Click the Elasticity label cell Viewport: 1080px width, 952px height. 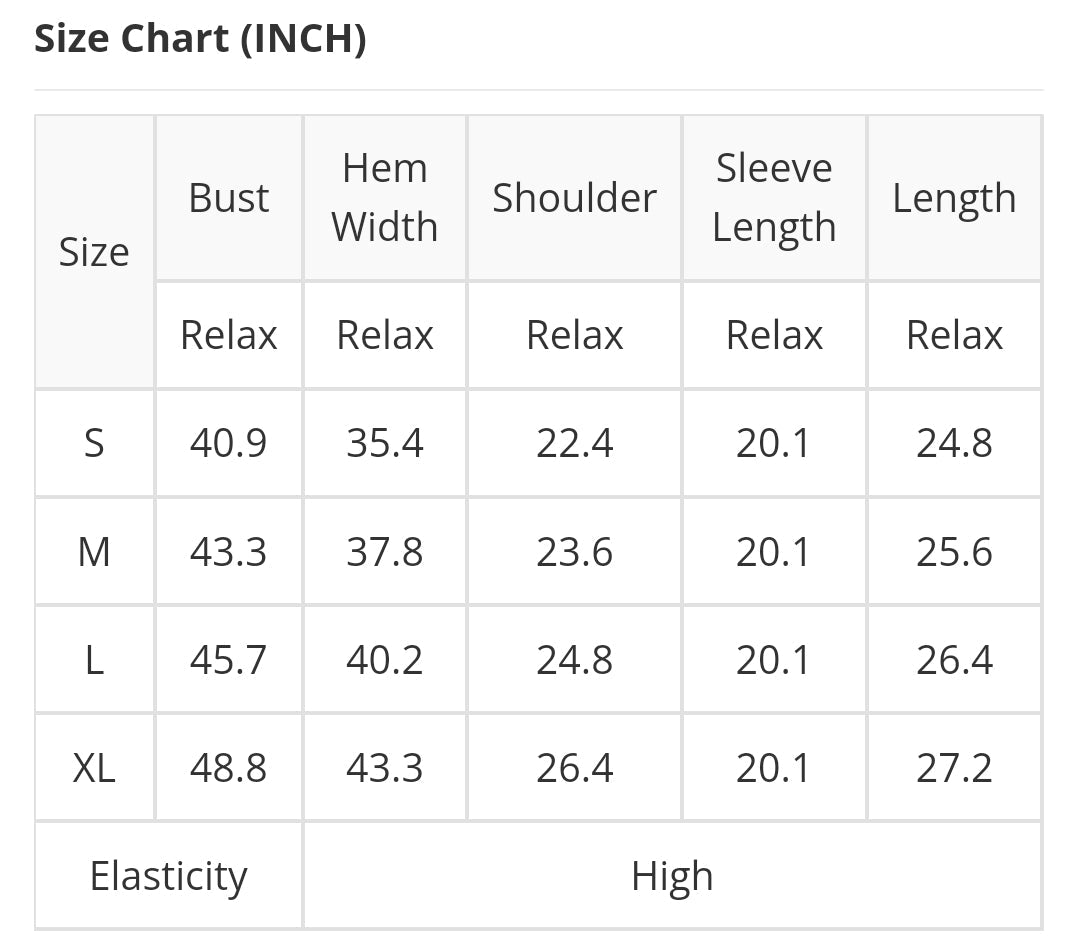168,876
